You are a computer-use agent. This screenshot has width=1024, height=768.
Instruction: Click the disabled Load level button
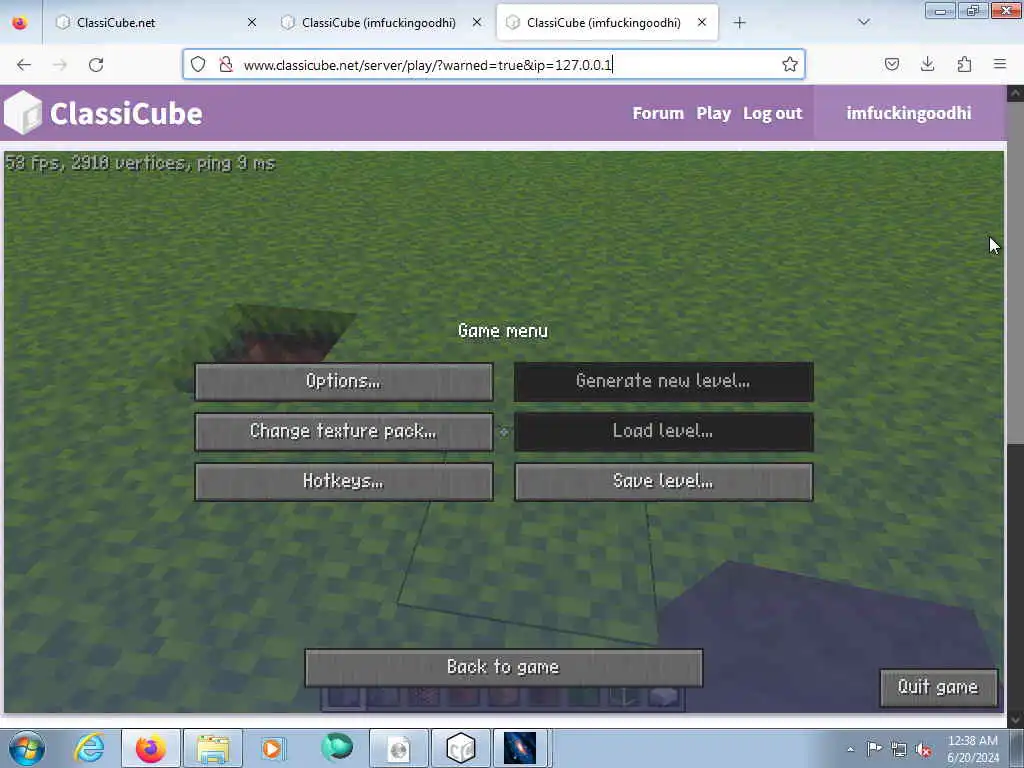pyautogui.click(x=664, y=432)
